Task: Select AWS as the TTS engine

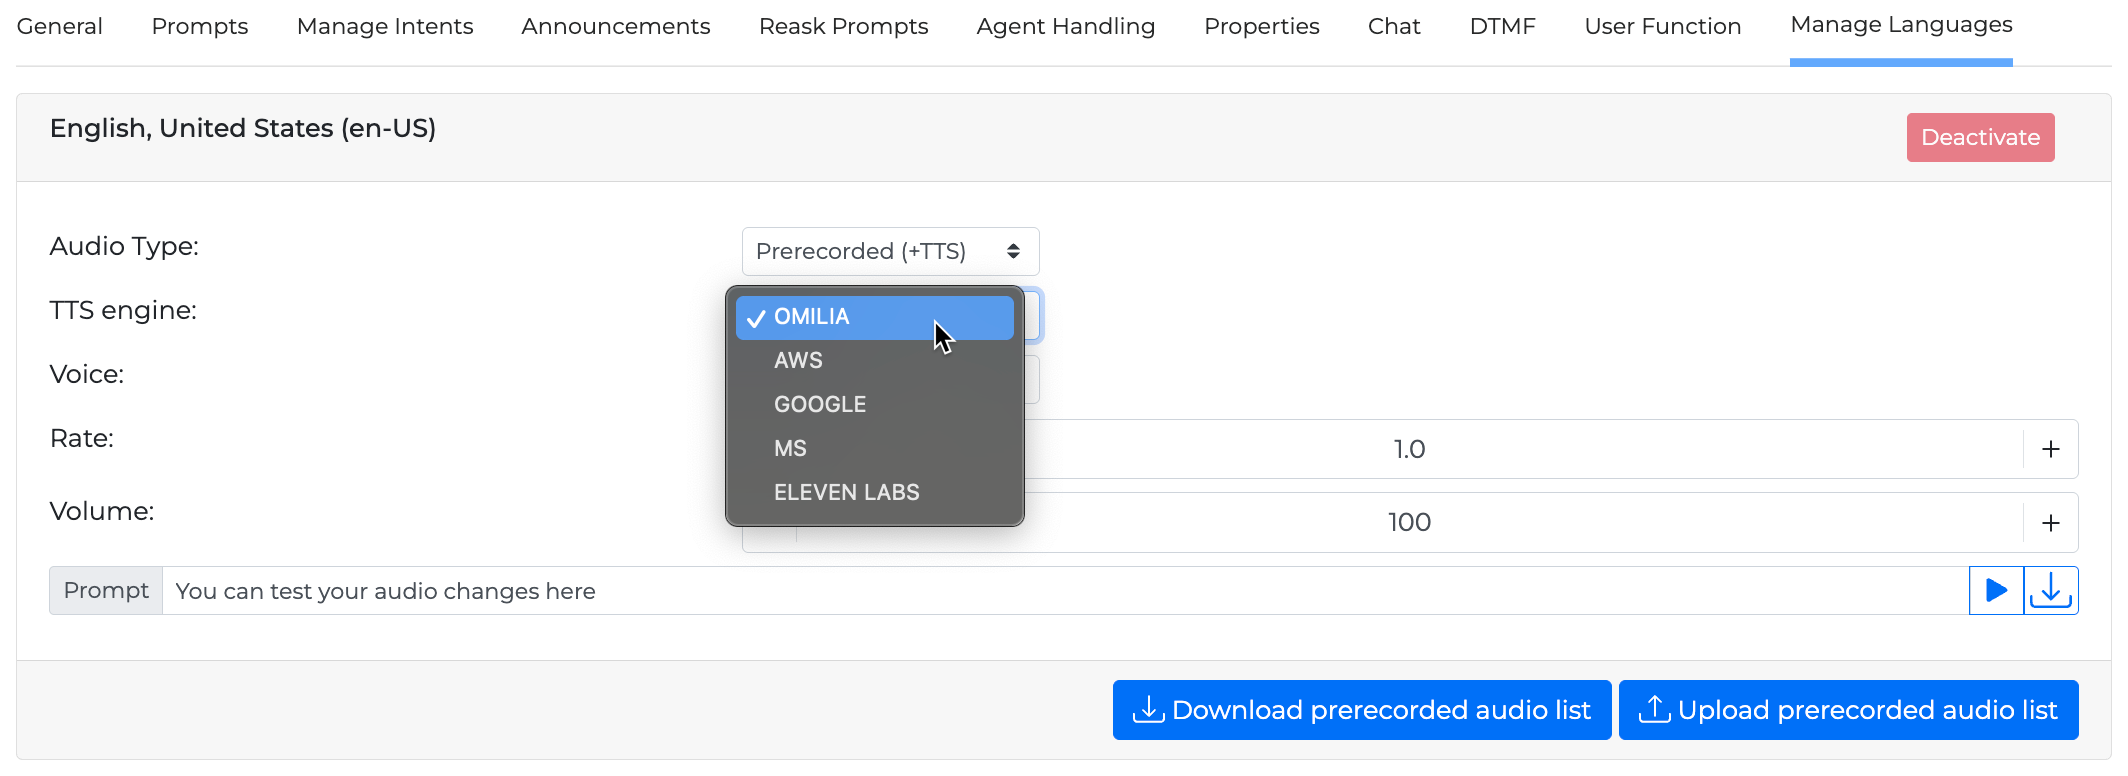Action: click(x=798, y=361)
